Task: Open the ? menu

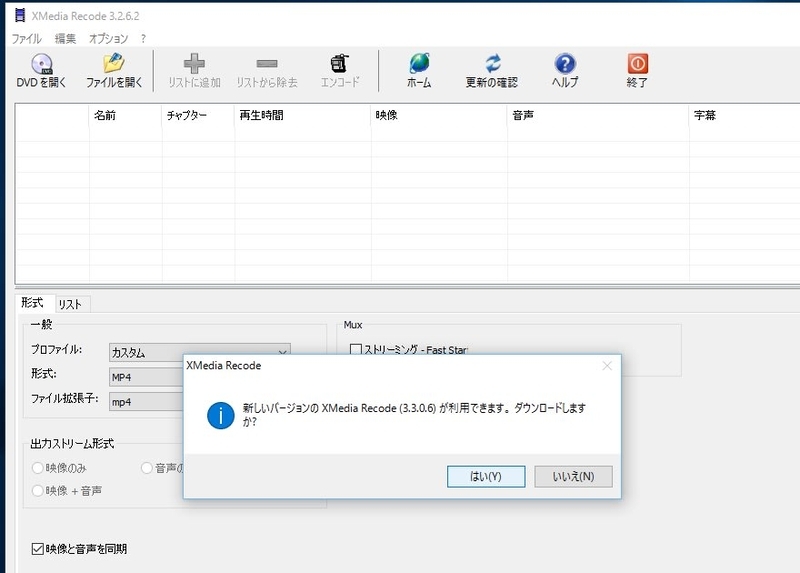Action: (143, 39)
